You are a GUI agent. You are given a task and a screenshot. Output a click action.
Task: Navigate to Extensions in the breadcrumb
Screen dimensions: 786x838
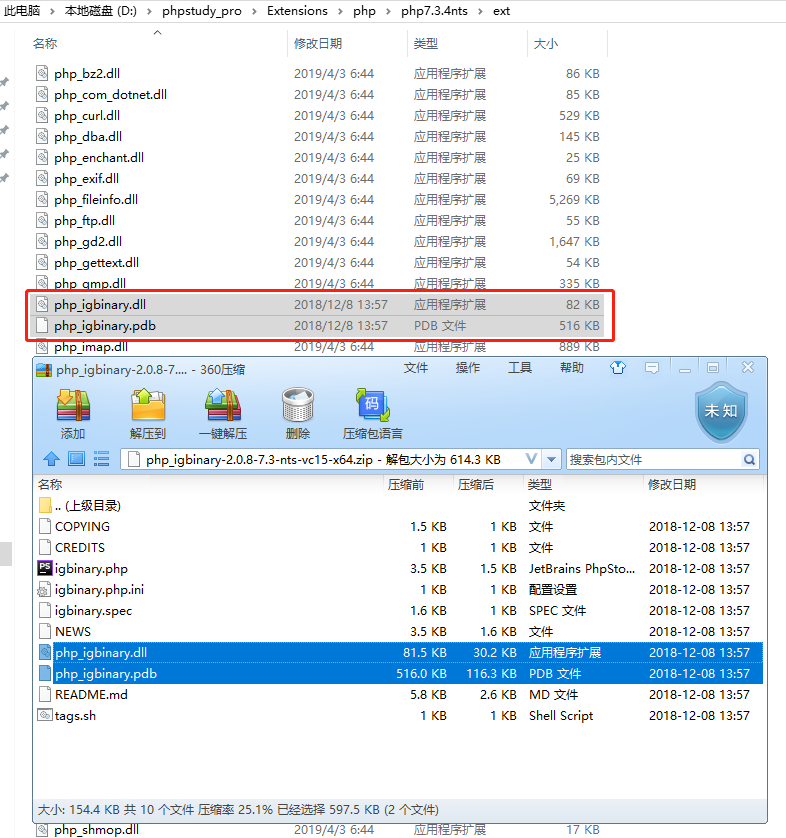tap(297, 11)
